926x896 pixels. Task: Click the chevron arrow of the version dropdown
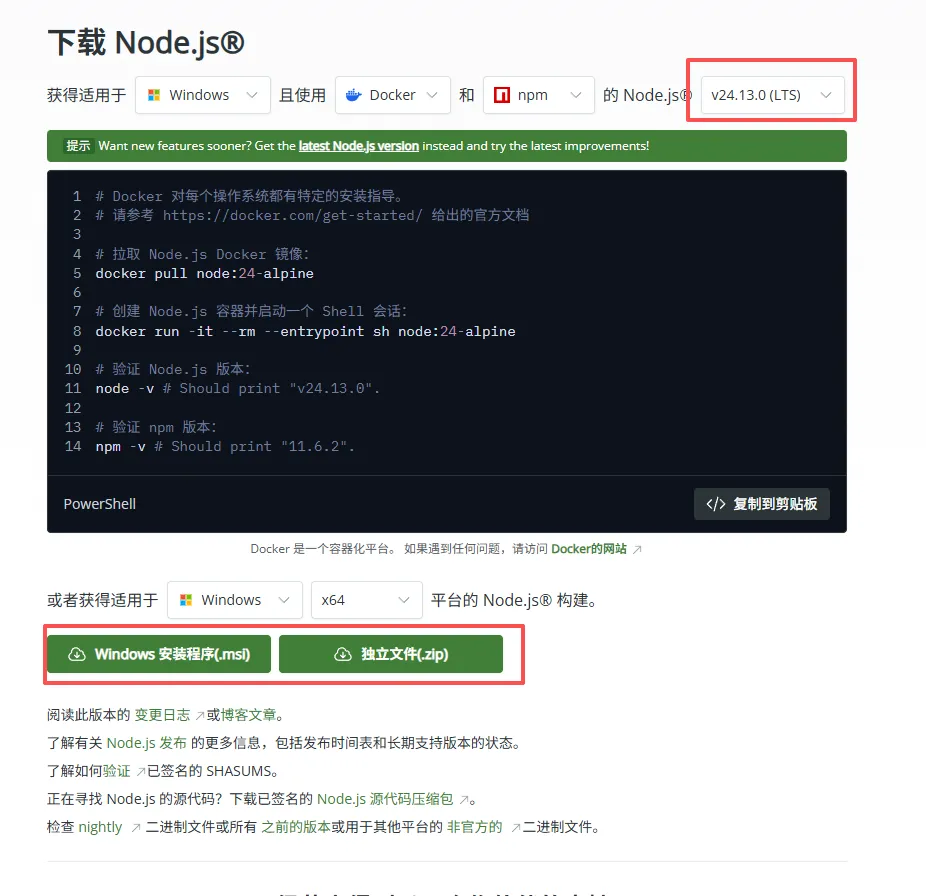tap(826, 95)
